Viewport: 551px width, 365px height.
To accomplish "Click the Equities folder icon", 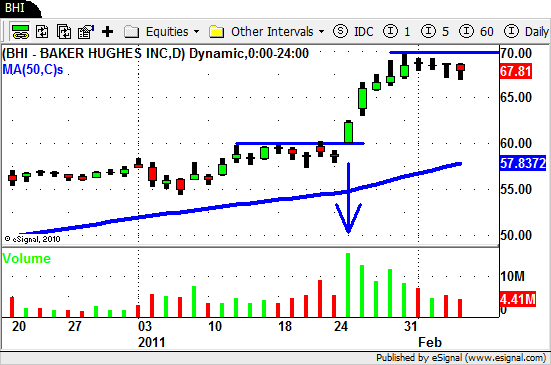I will (131, 32).
